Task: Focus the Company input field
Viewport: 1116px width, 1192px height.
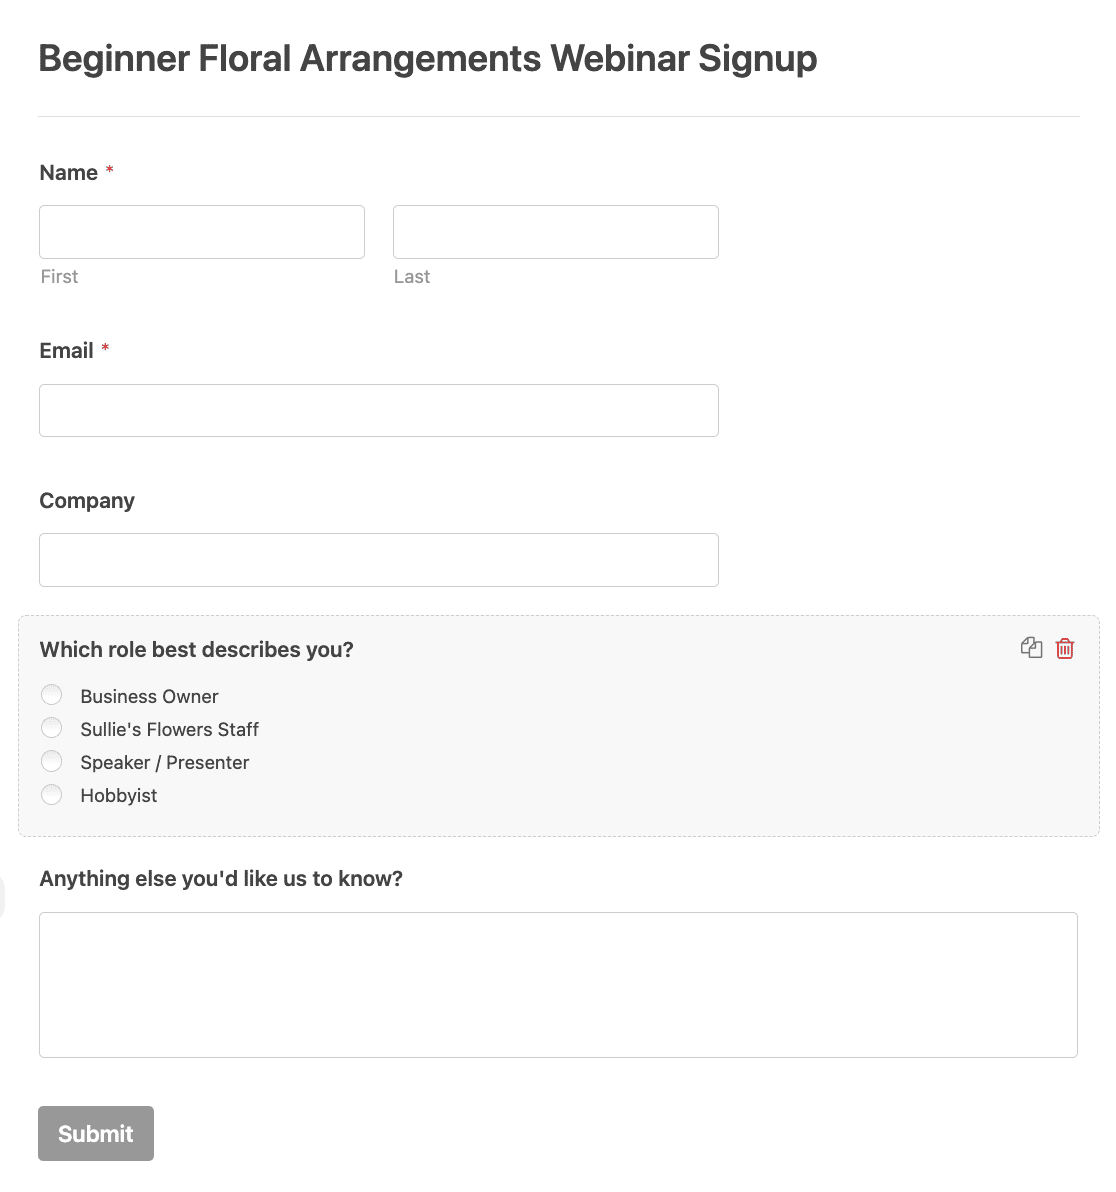Action: click(x=379, y=560)
